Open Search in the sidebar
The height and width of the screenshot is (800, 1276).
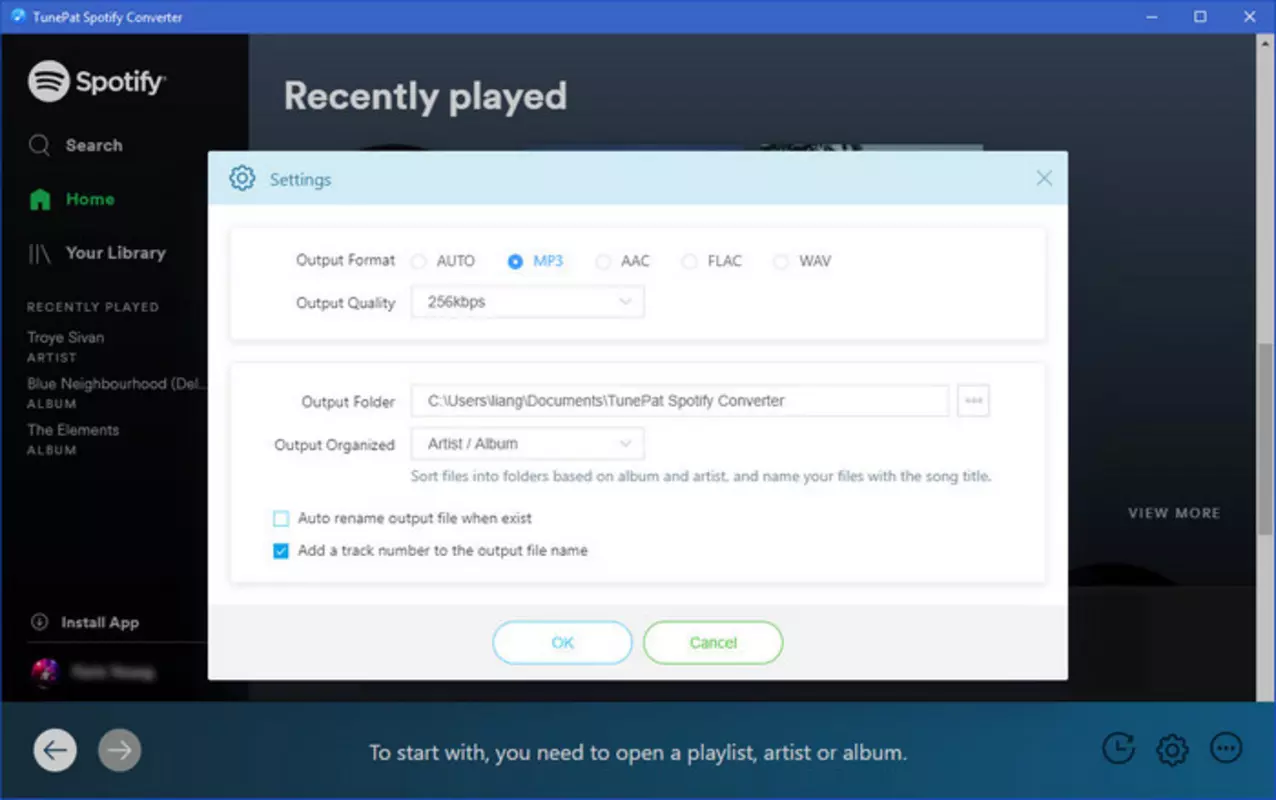[94, 145]
